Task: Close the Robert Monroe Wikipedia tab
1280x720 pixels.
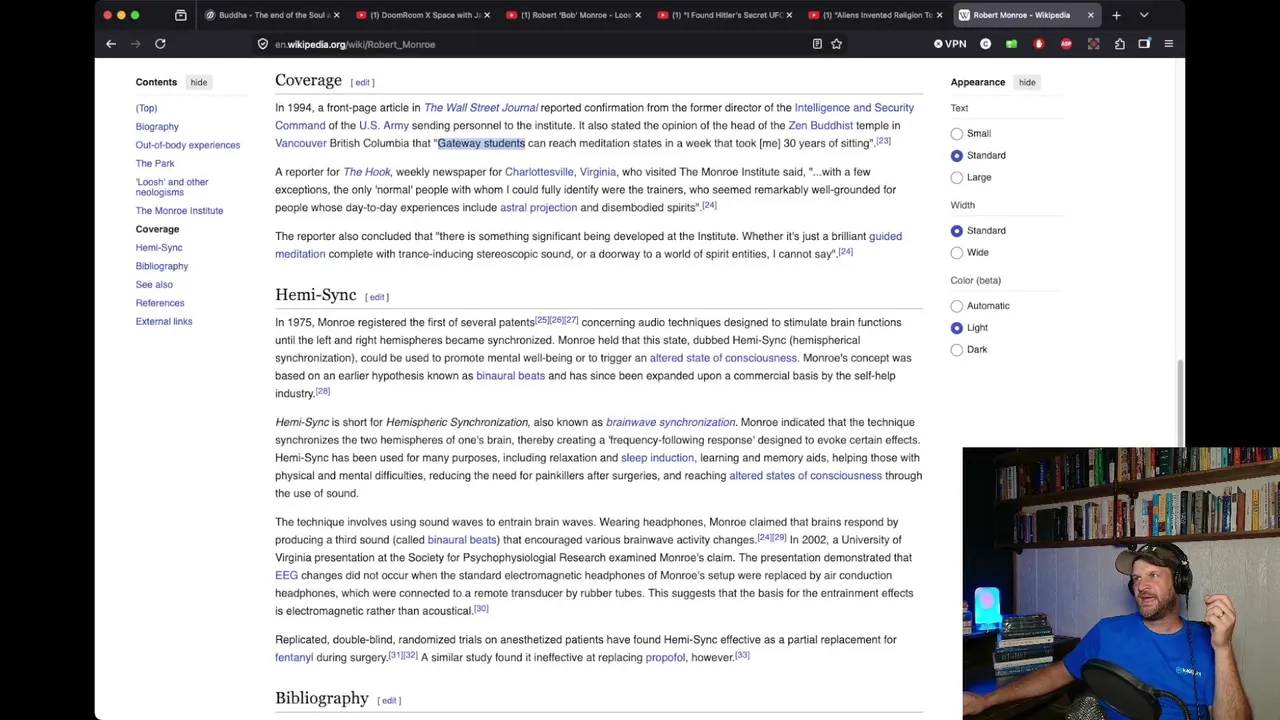Action: (1090, 15)
